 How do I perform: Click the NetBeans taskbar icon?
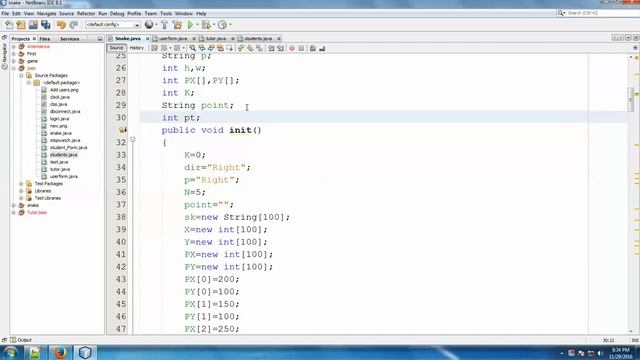pos(85,353)
